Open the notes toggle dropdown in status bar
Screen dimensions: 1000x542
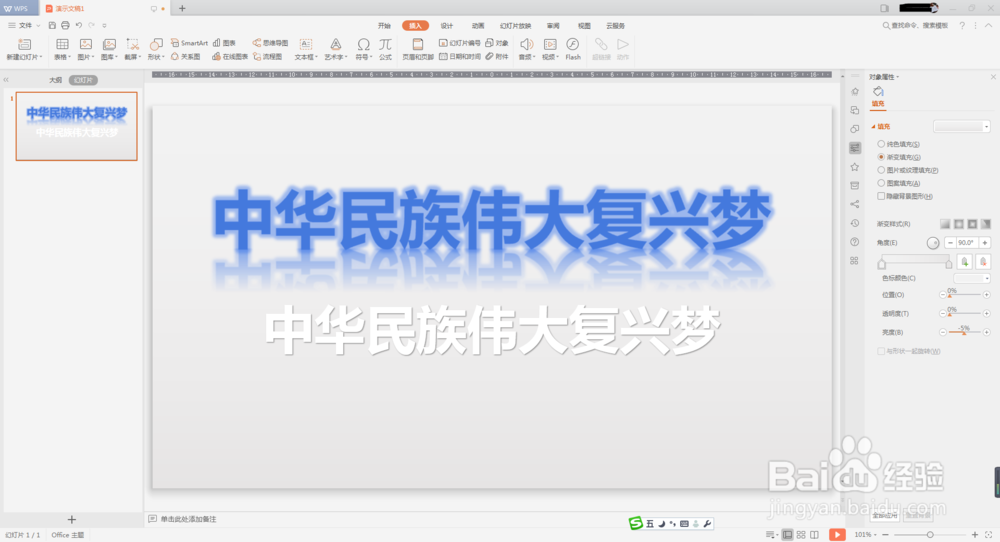pyautogui.click(x=770, y=534)
